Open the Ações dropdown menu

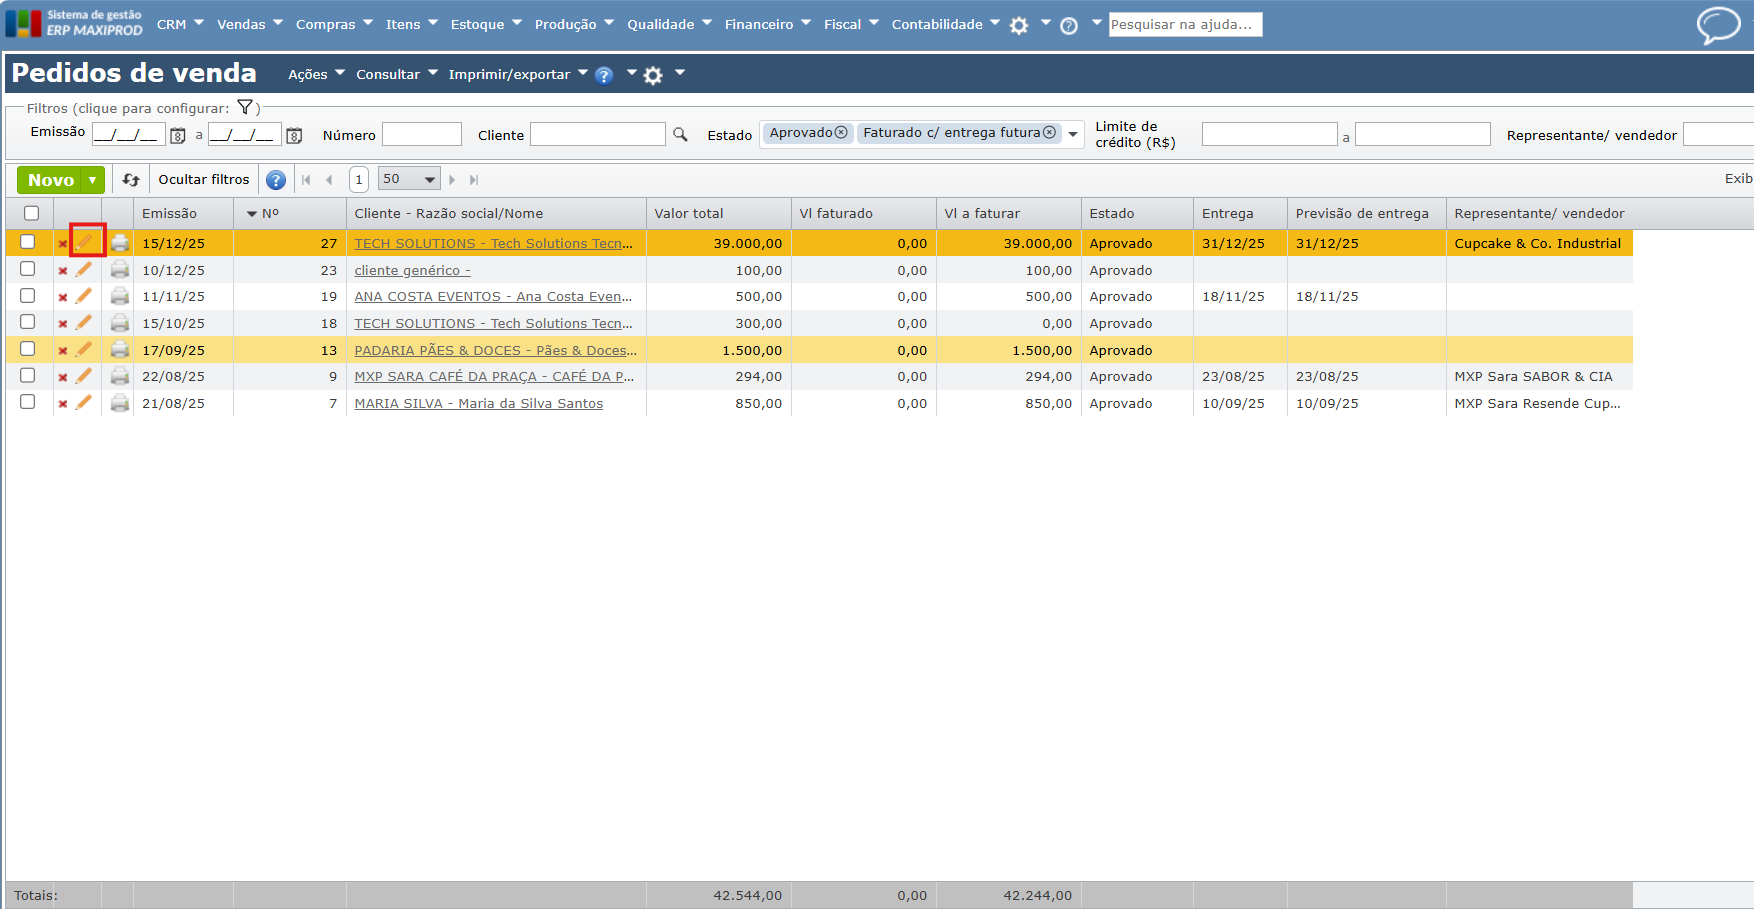point(316,74)
